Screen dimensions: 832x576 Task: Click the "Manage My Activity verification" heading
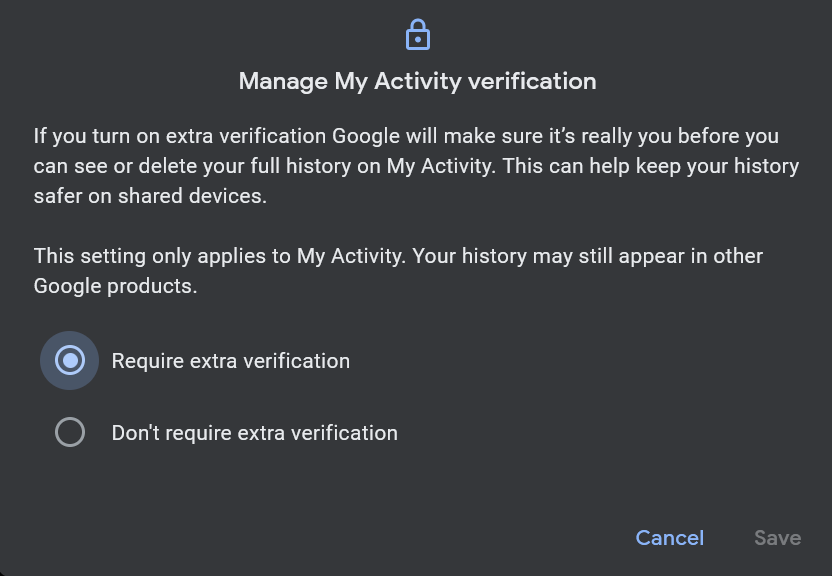(x=418, y=82)
